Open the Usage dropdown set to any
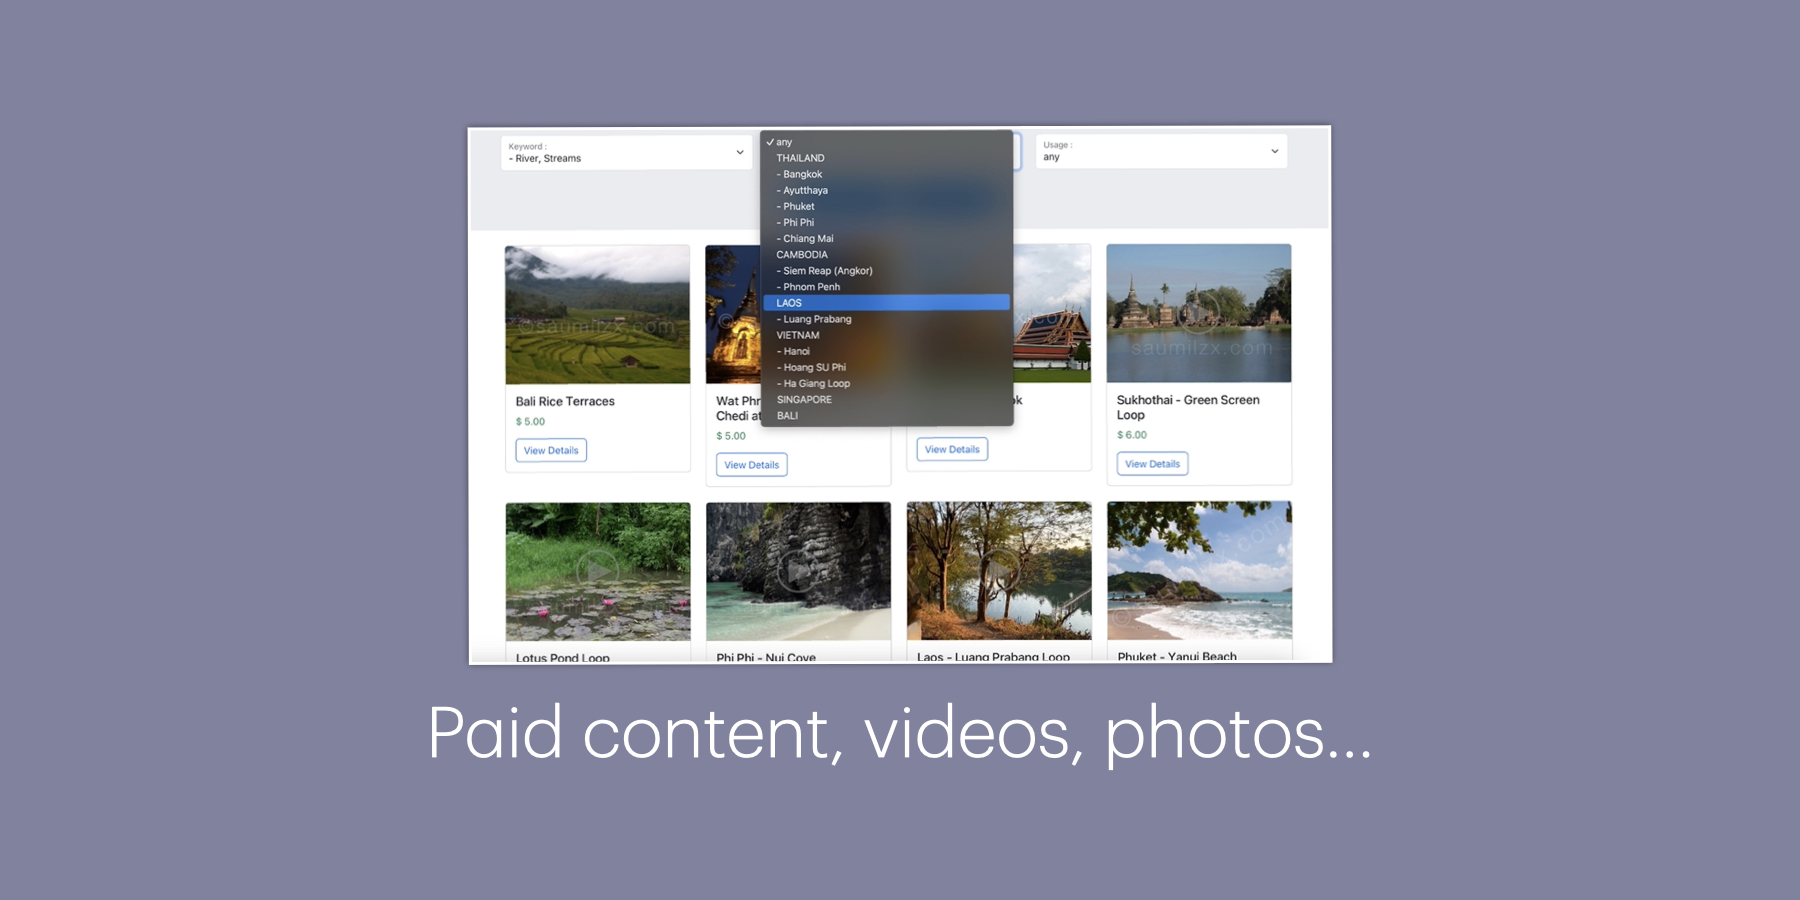The image size is (1800, 900). (x=1161, y=151)
